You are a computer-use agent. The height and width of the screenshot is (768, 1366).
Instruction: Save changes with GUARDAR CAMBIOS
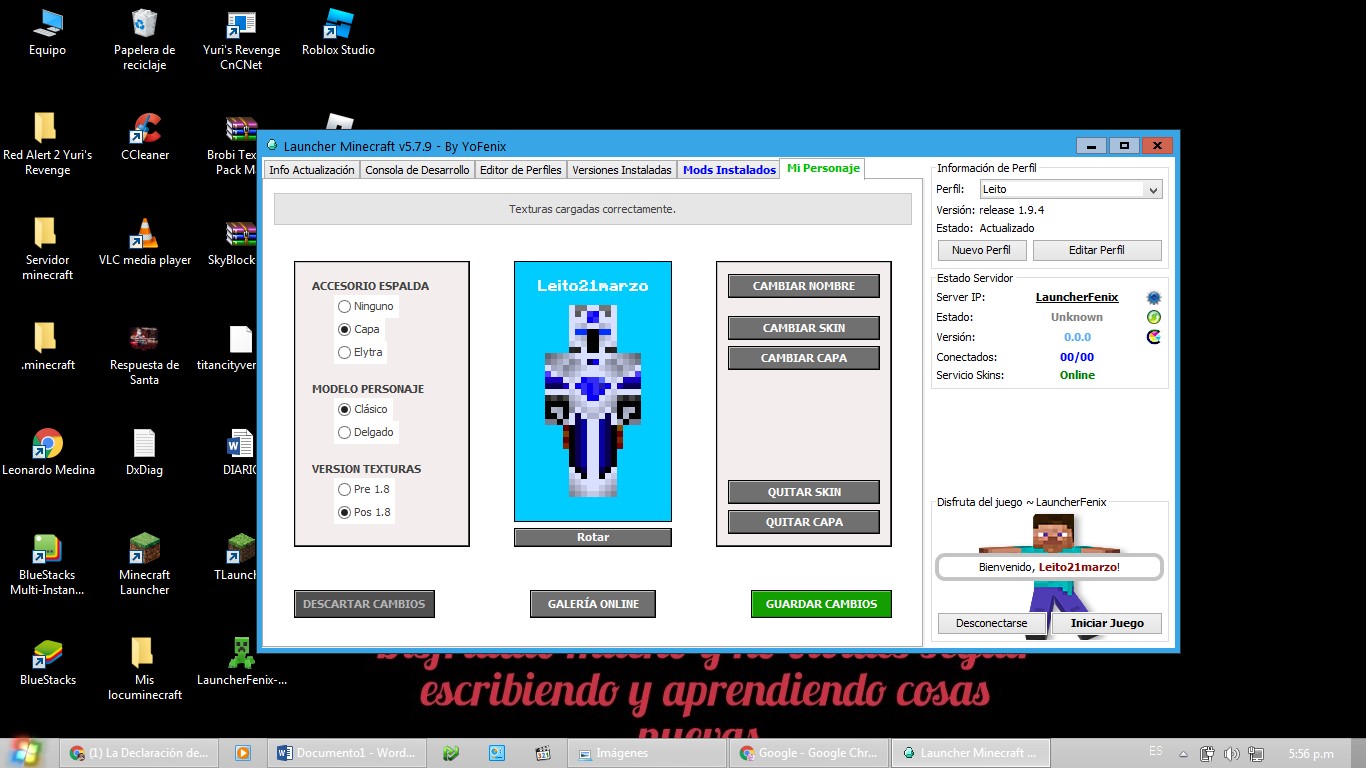[x=821, y=604]
